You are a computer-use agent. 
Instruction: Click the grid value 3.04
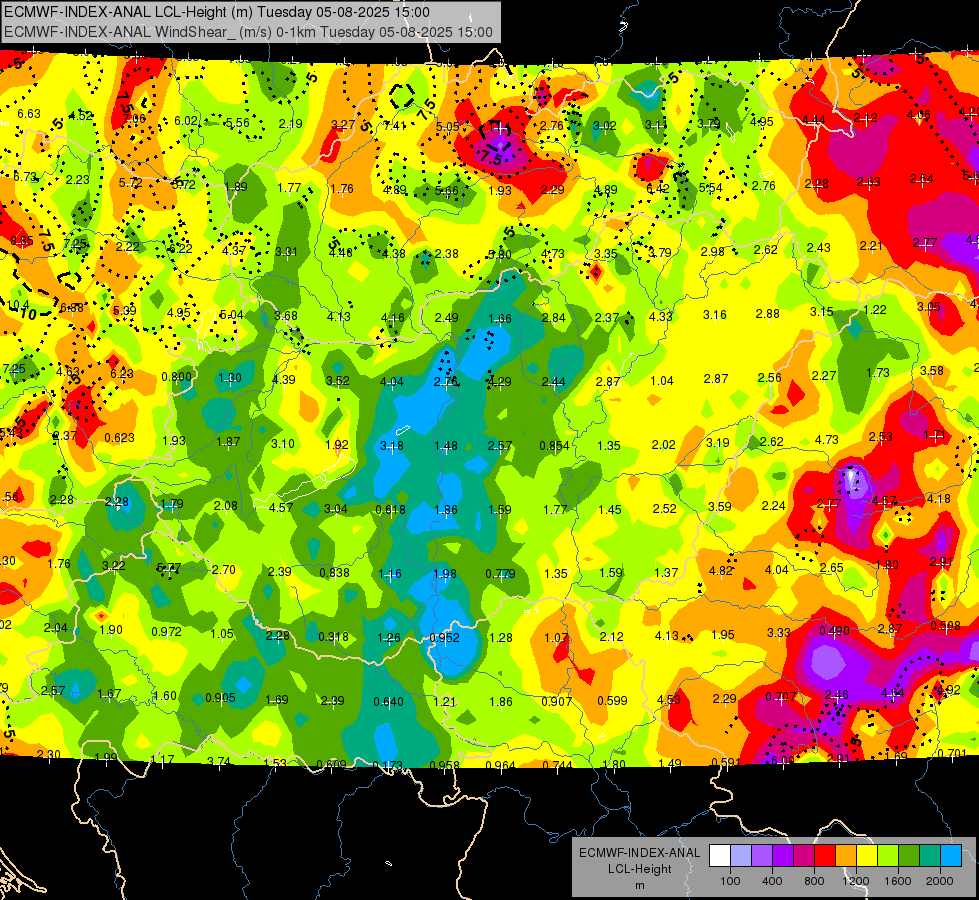[336, 509]
